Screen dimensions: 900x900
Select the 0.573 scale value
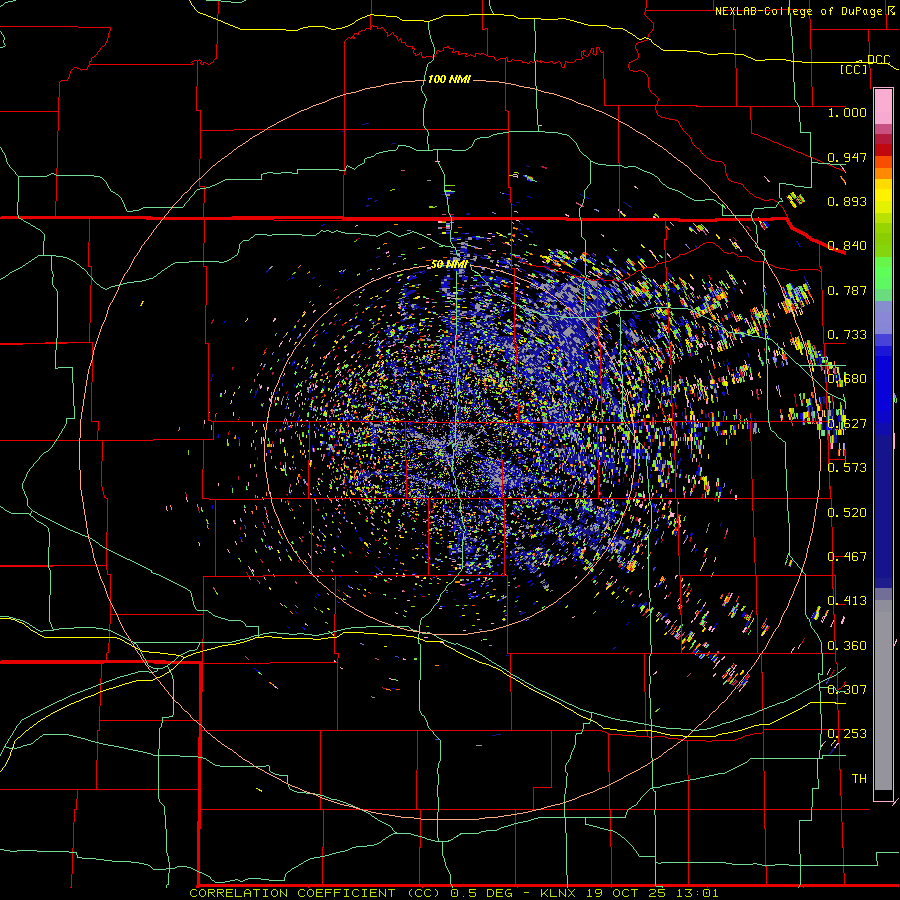pyautogui.click(x=847, y=467)
